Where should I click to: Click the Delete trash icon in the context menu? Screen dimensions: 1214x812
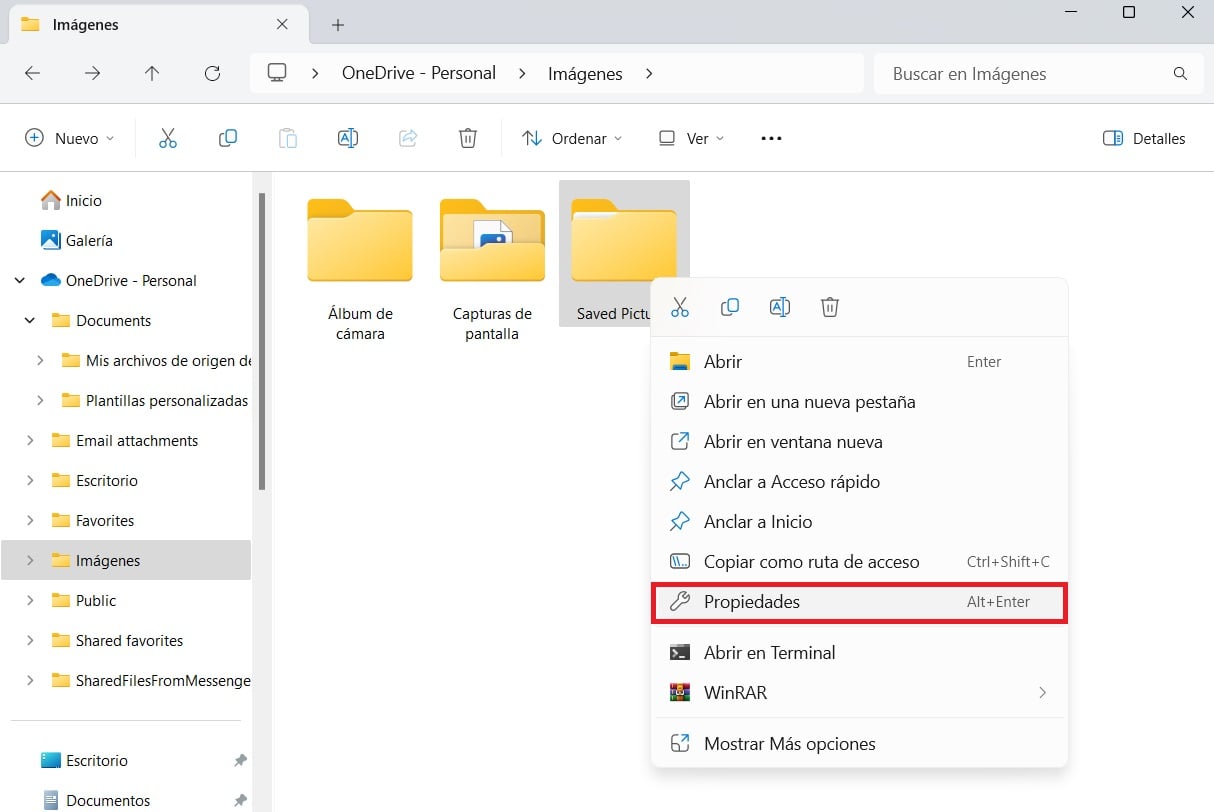(829, 307)
